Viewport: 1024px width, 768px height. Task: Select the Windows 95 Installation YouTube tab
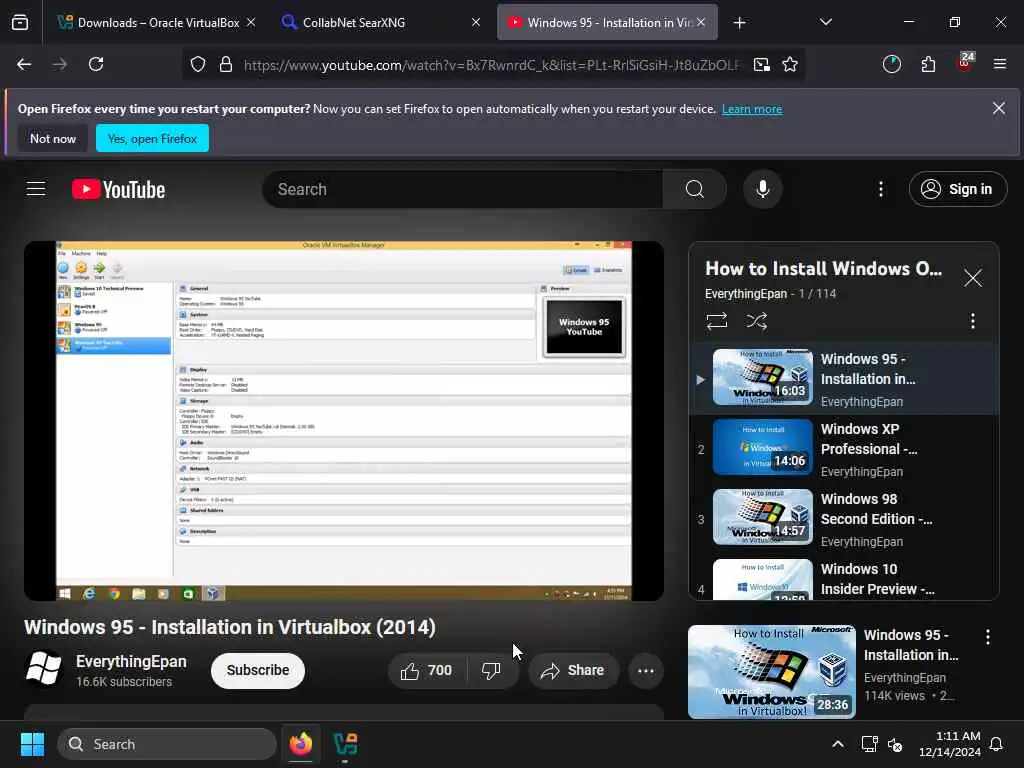600,22
